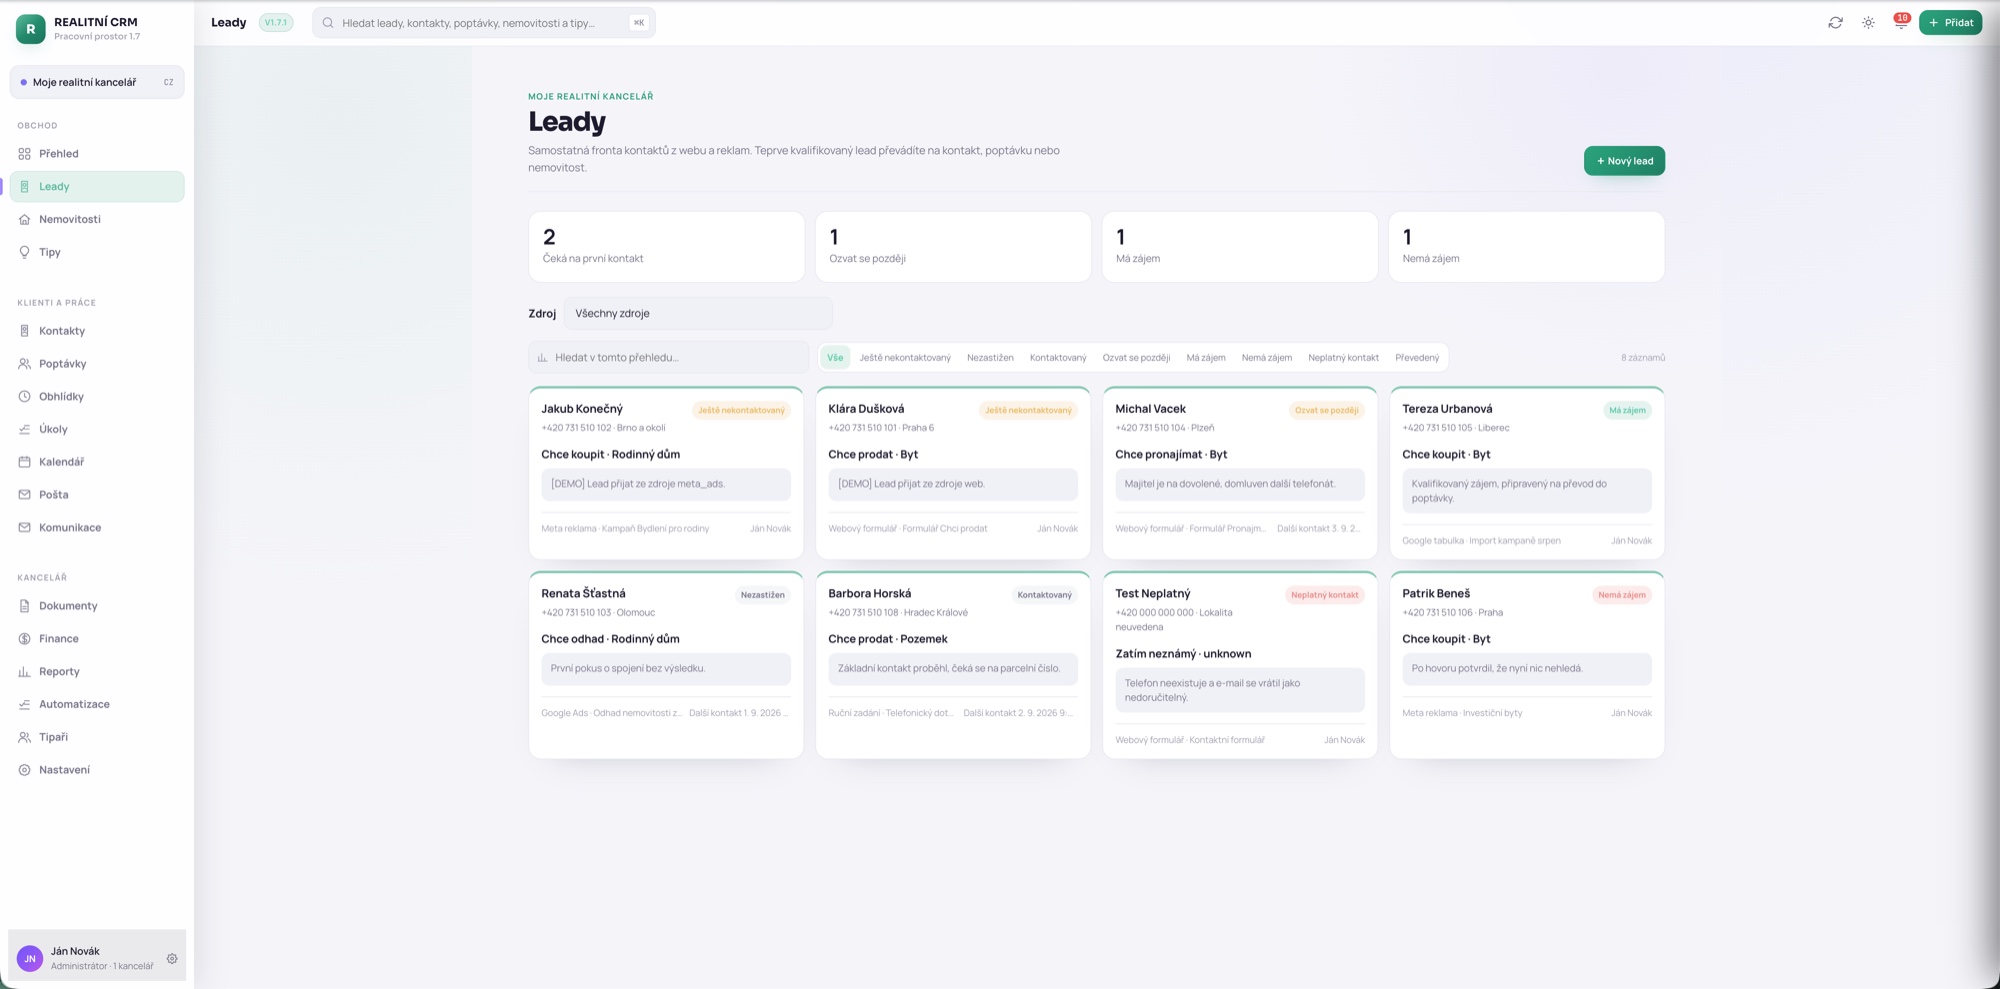The height and width of the screenshot is (989, 2000).
Task: Open the Zdroj Všechny zdroje dropdown
Action: [698, 313]
